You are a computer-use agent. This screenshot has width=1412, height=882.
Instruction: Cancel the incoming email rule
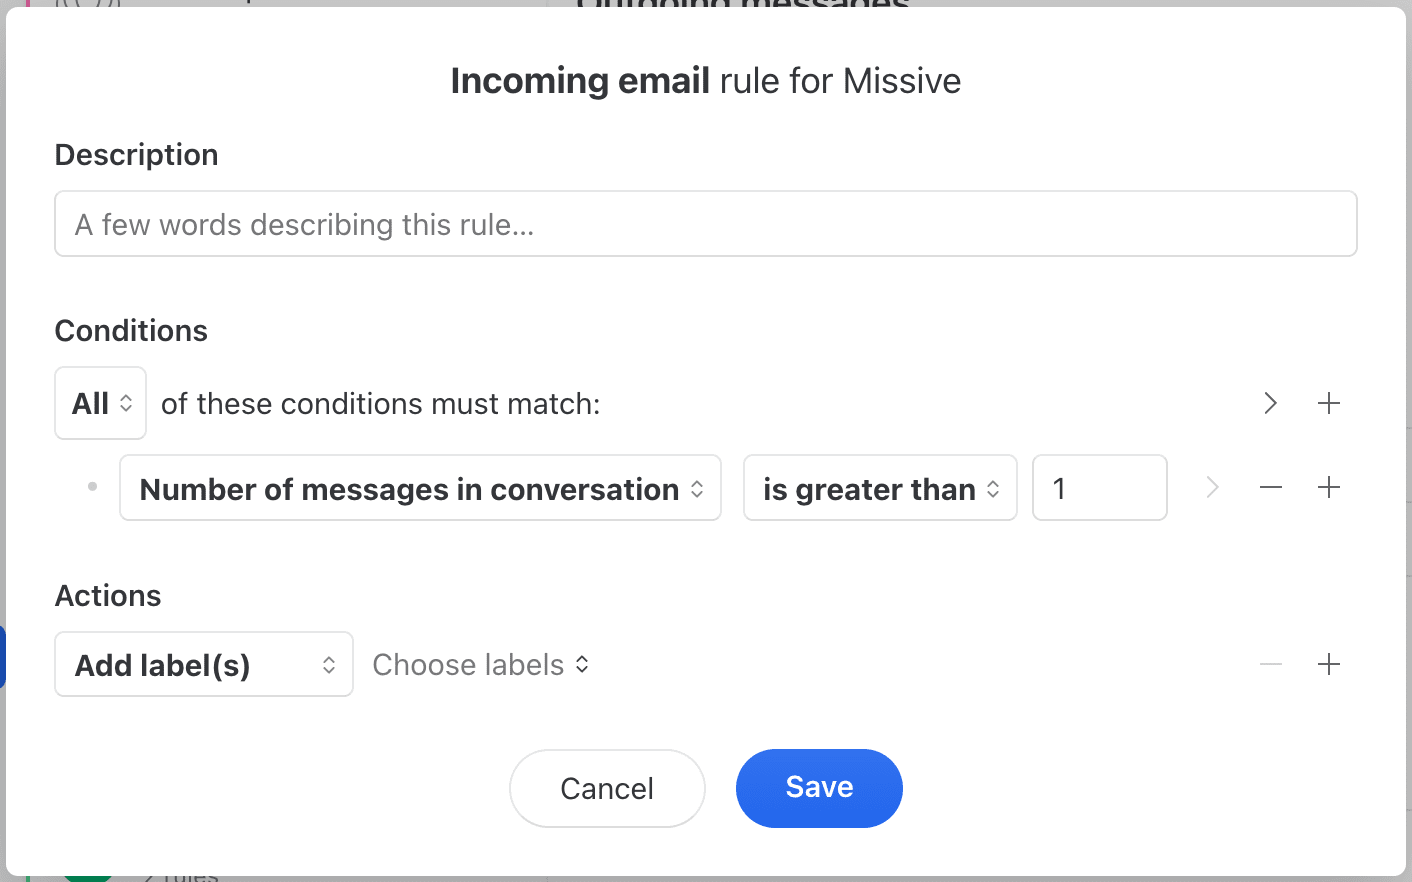point(607,788)
